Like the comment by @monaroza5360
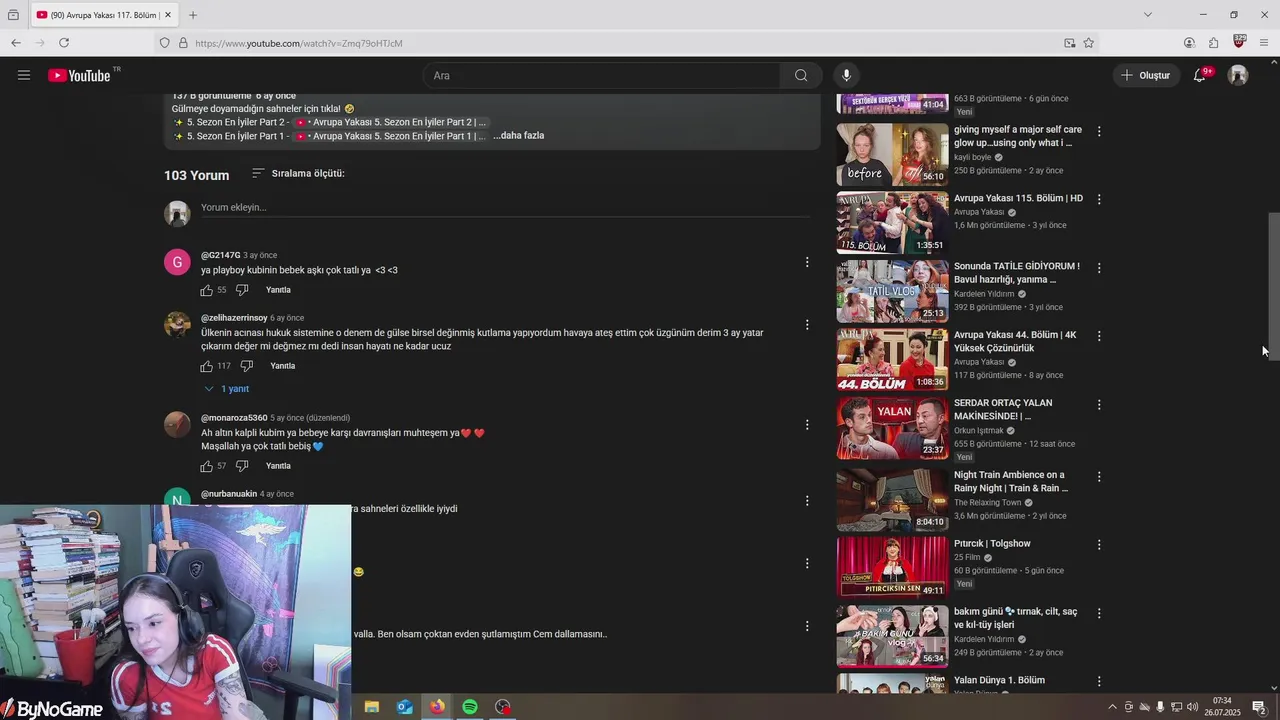1280x720 pixels. pyautogui.click(x=206, y=466)
